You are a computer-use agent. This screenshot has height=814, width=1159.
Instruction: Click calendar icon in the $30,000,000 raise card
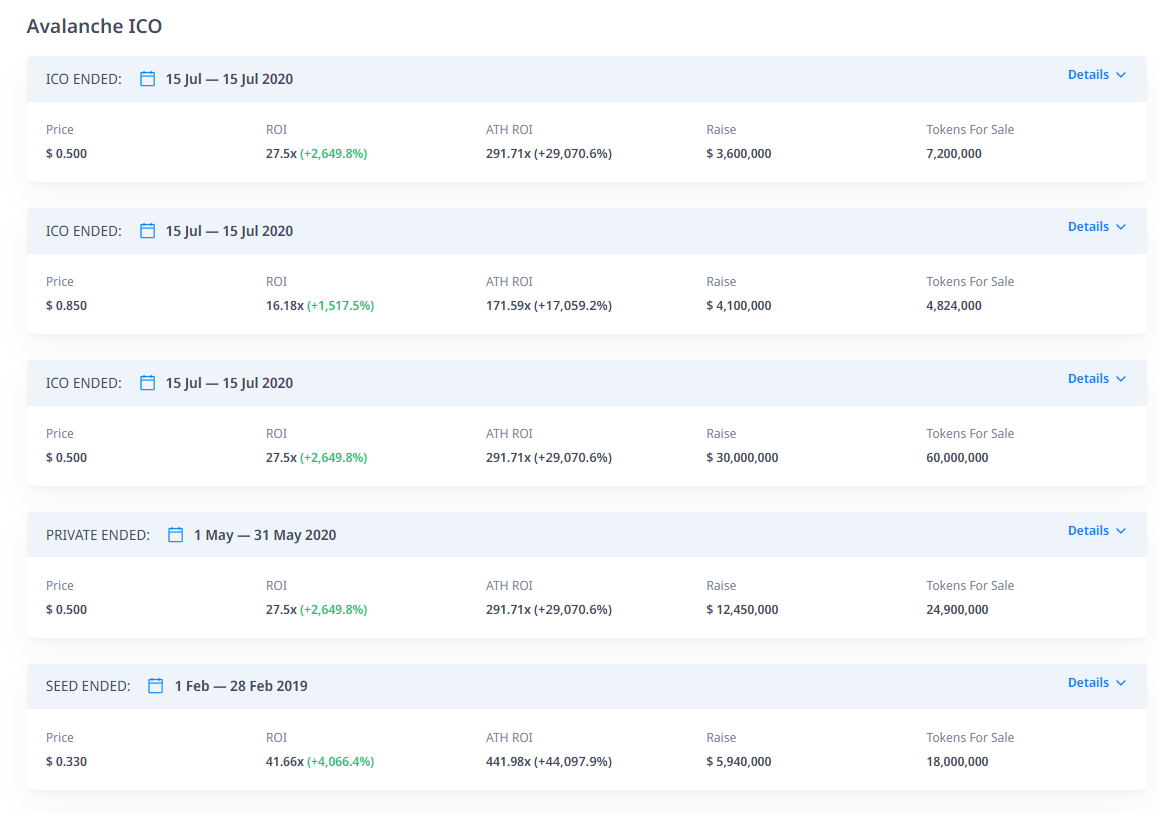point(147,383)
